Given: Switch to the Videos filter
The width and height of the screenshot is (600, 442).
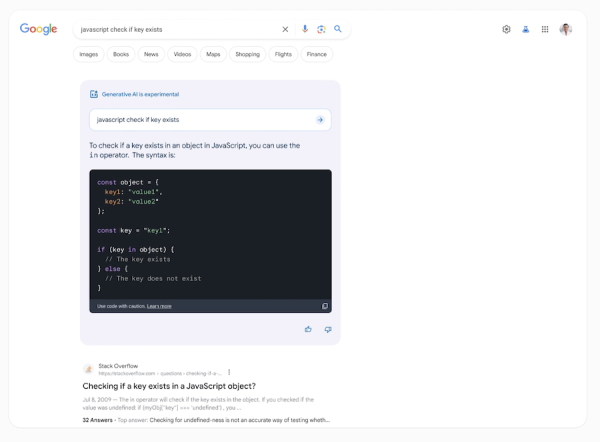Looking at the screenshot, I should (182, 54).
